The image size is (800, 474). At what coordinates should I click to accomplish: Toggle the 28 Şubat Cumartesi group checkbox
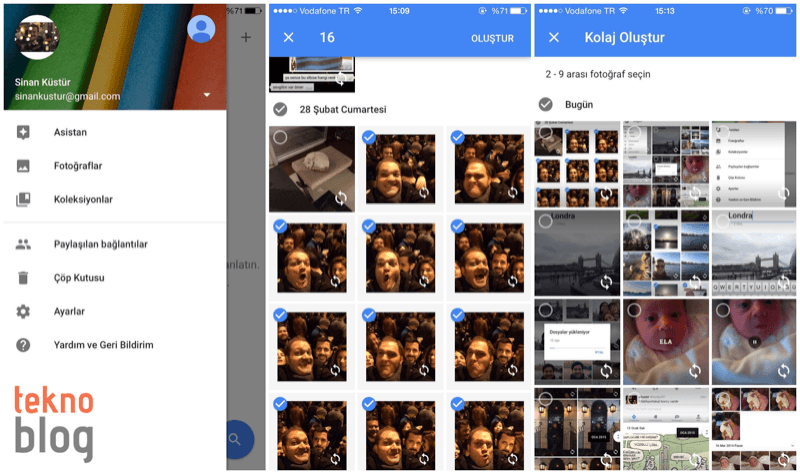click(x=280, y=109)
